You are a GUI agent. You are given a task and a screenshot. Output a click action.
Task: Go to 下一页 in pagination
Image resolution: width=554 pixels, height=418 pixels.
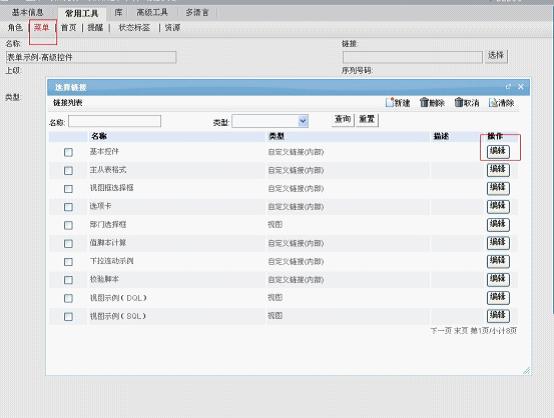(441, 331)
